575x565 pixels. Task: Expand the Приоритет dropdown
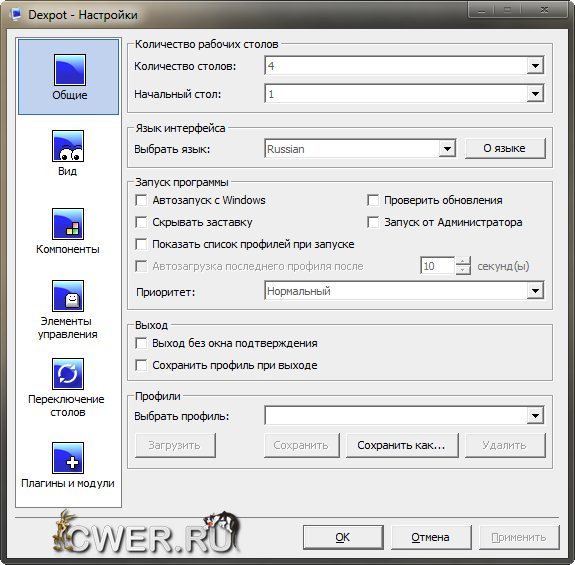[x=404, y=291]
